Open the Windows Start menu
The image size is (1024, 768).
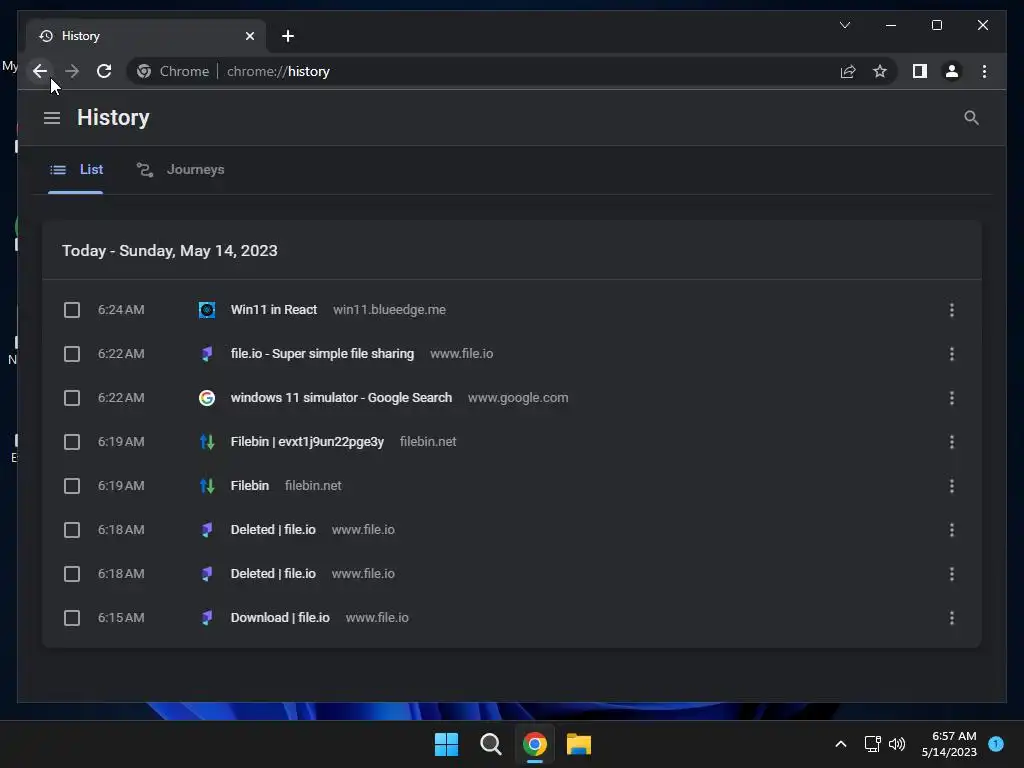tap(447, 744)
